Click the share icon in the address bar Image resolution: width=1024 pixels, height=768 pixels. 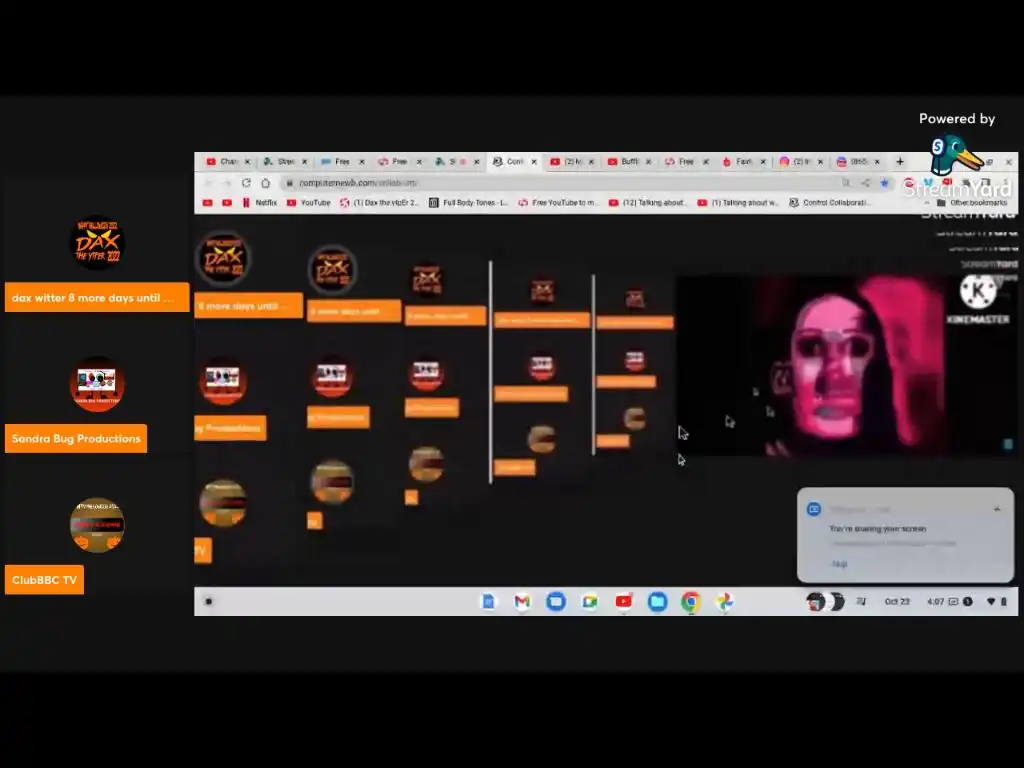pyautogui.click(x=865, y=183)
